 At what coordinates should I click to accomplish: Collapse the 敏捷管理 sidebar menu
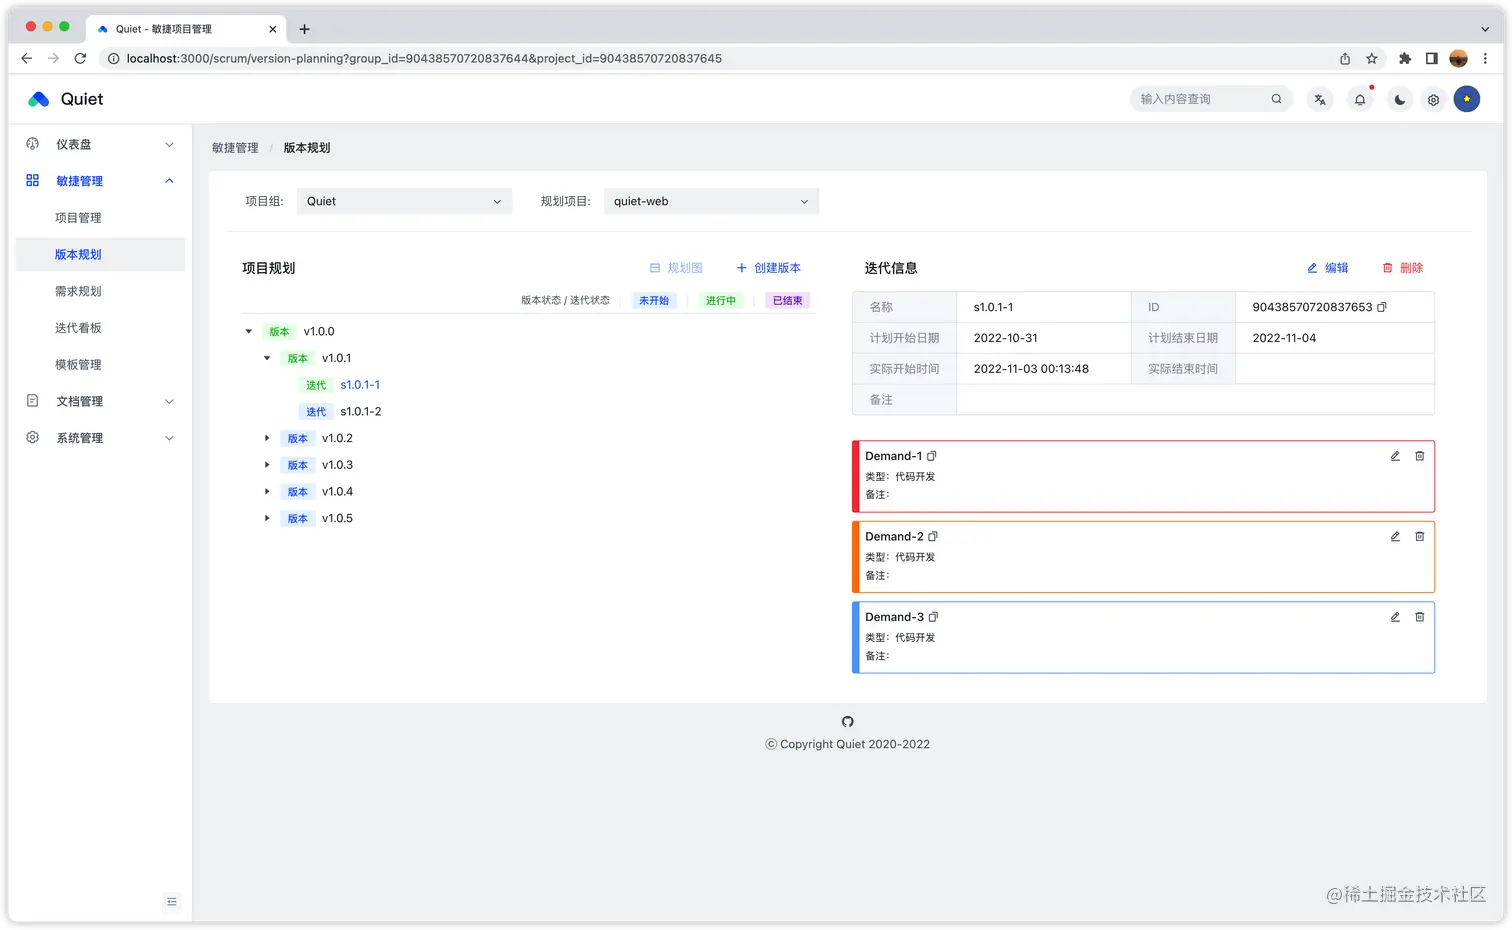point(100,181)
